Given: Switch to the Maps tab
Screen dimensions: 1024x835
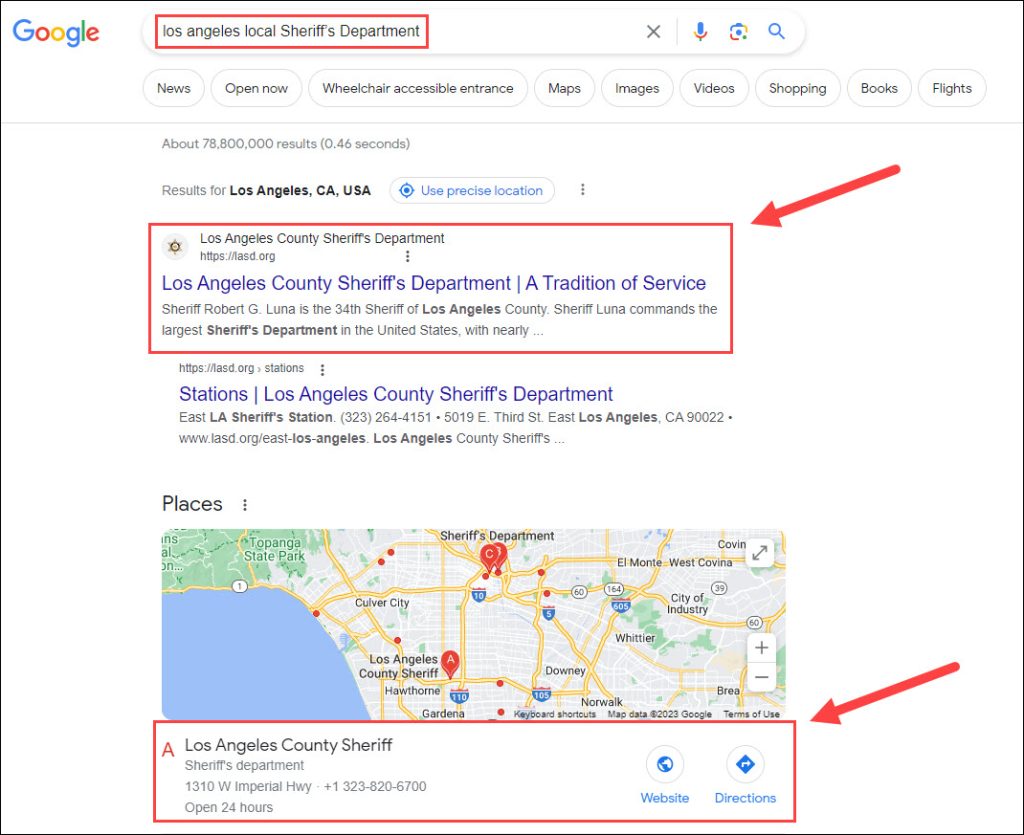Looking at the screenshot, I should (564, 88).
